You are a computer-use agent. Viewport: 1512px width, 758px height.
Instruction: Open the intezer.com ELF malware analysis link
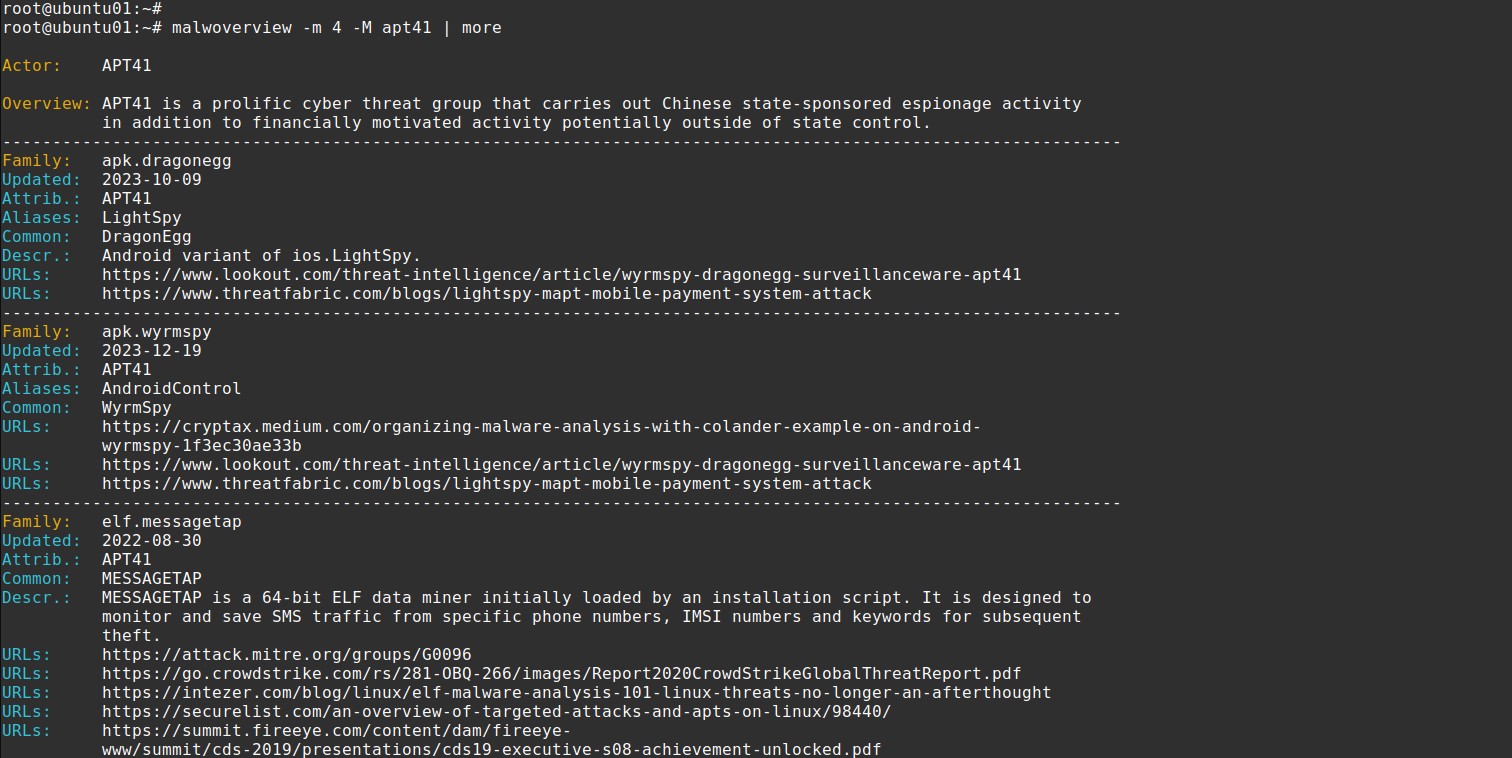(576, 693)
